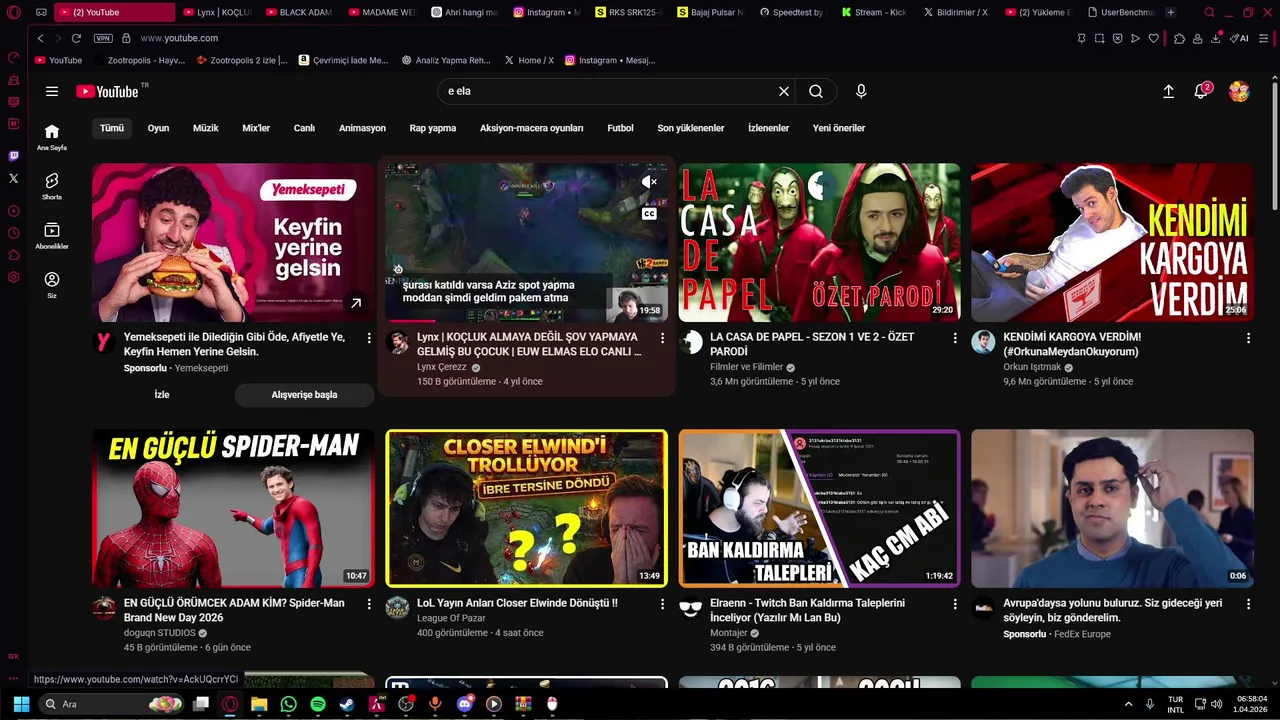
Task: Click the Lynx video progress bar
Action: (x=526, y=321)
